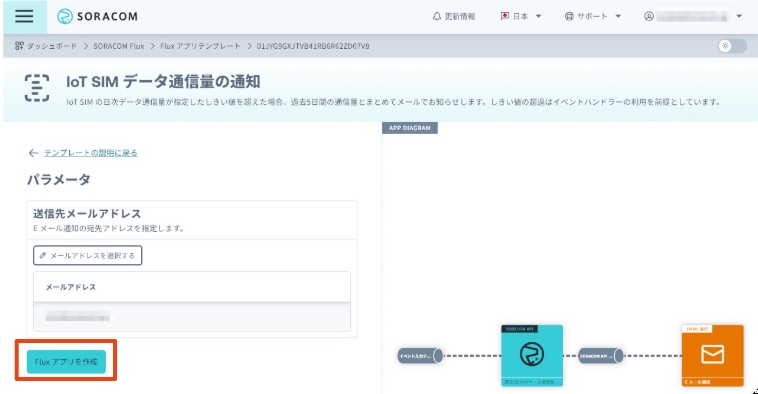The height and width of the screenshot is (394, 758).
Task: Open the hamburger main menu
Action: click(x=24, y=16)
